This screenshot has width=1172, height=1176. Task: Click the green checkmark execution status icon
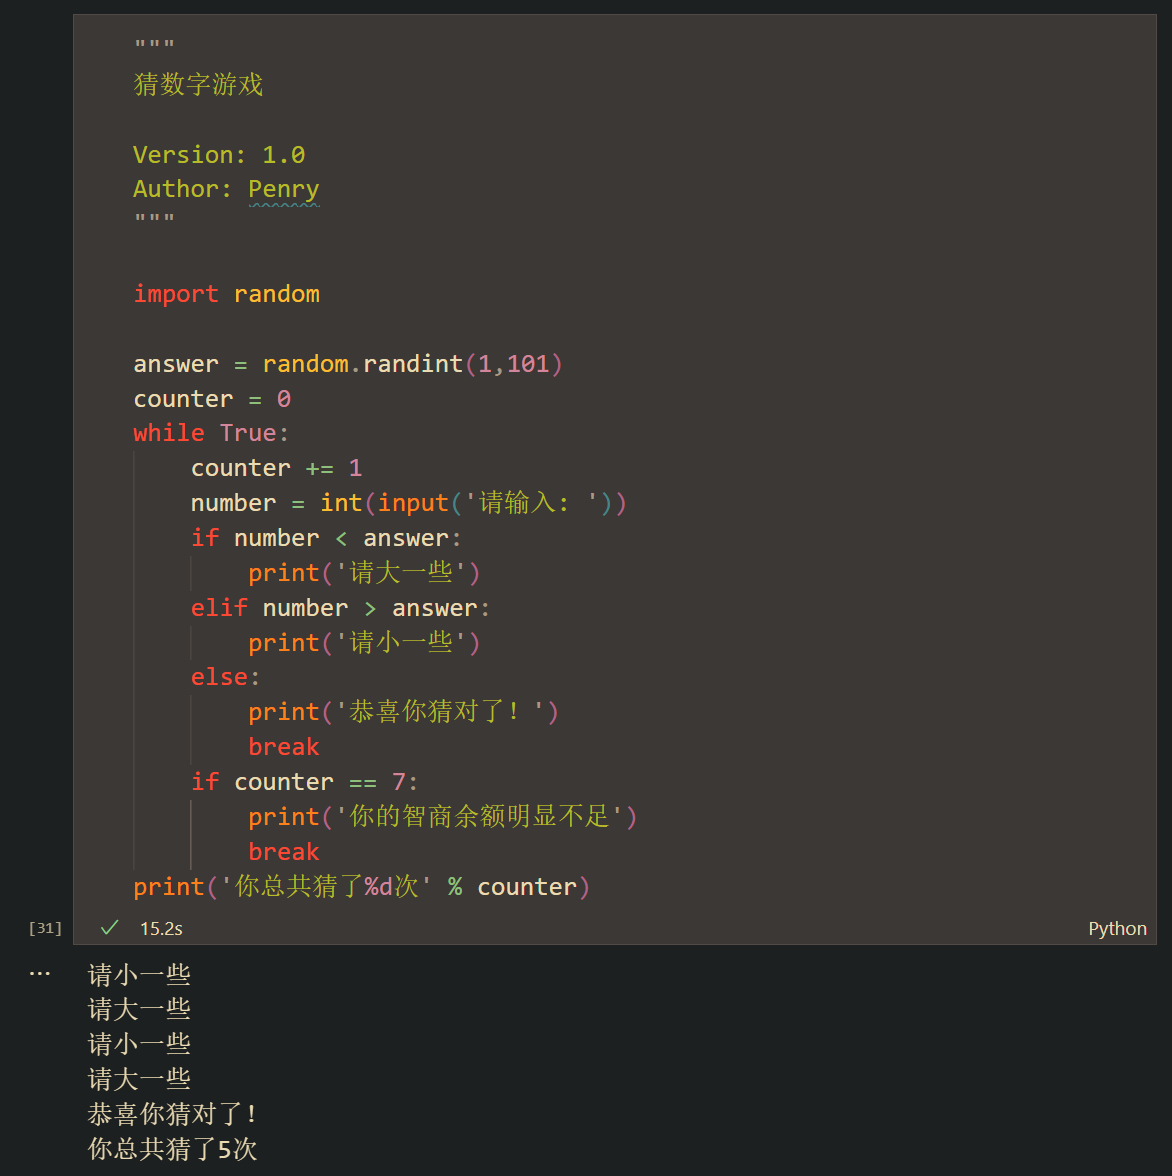[x=108, y=928]
